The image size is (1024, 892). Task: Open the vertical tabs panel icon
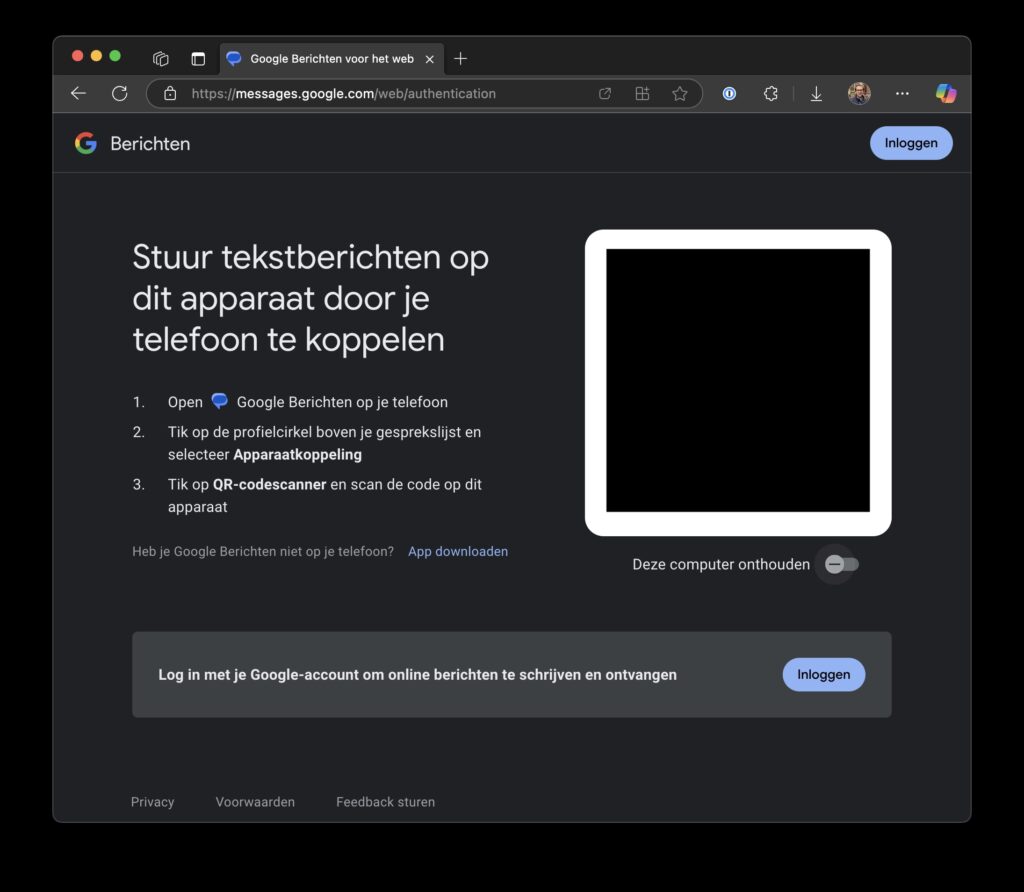[x=198, y=59]
